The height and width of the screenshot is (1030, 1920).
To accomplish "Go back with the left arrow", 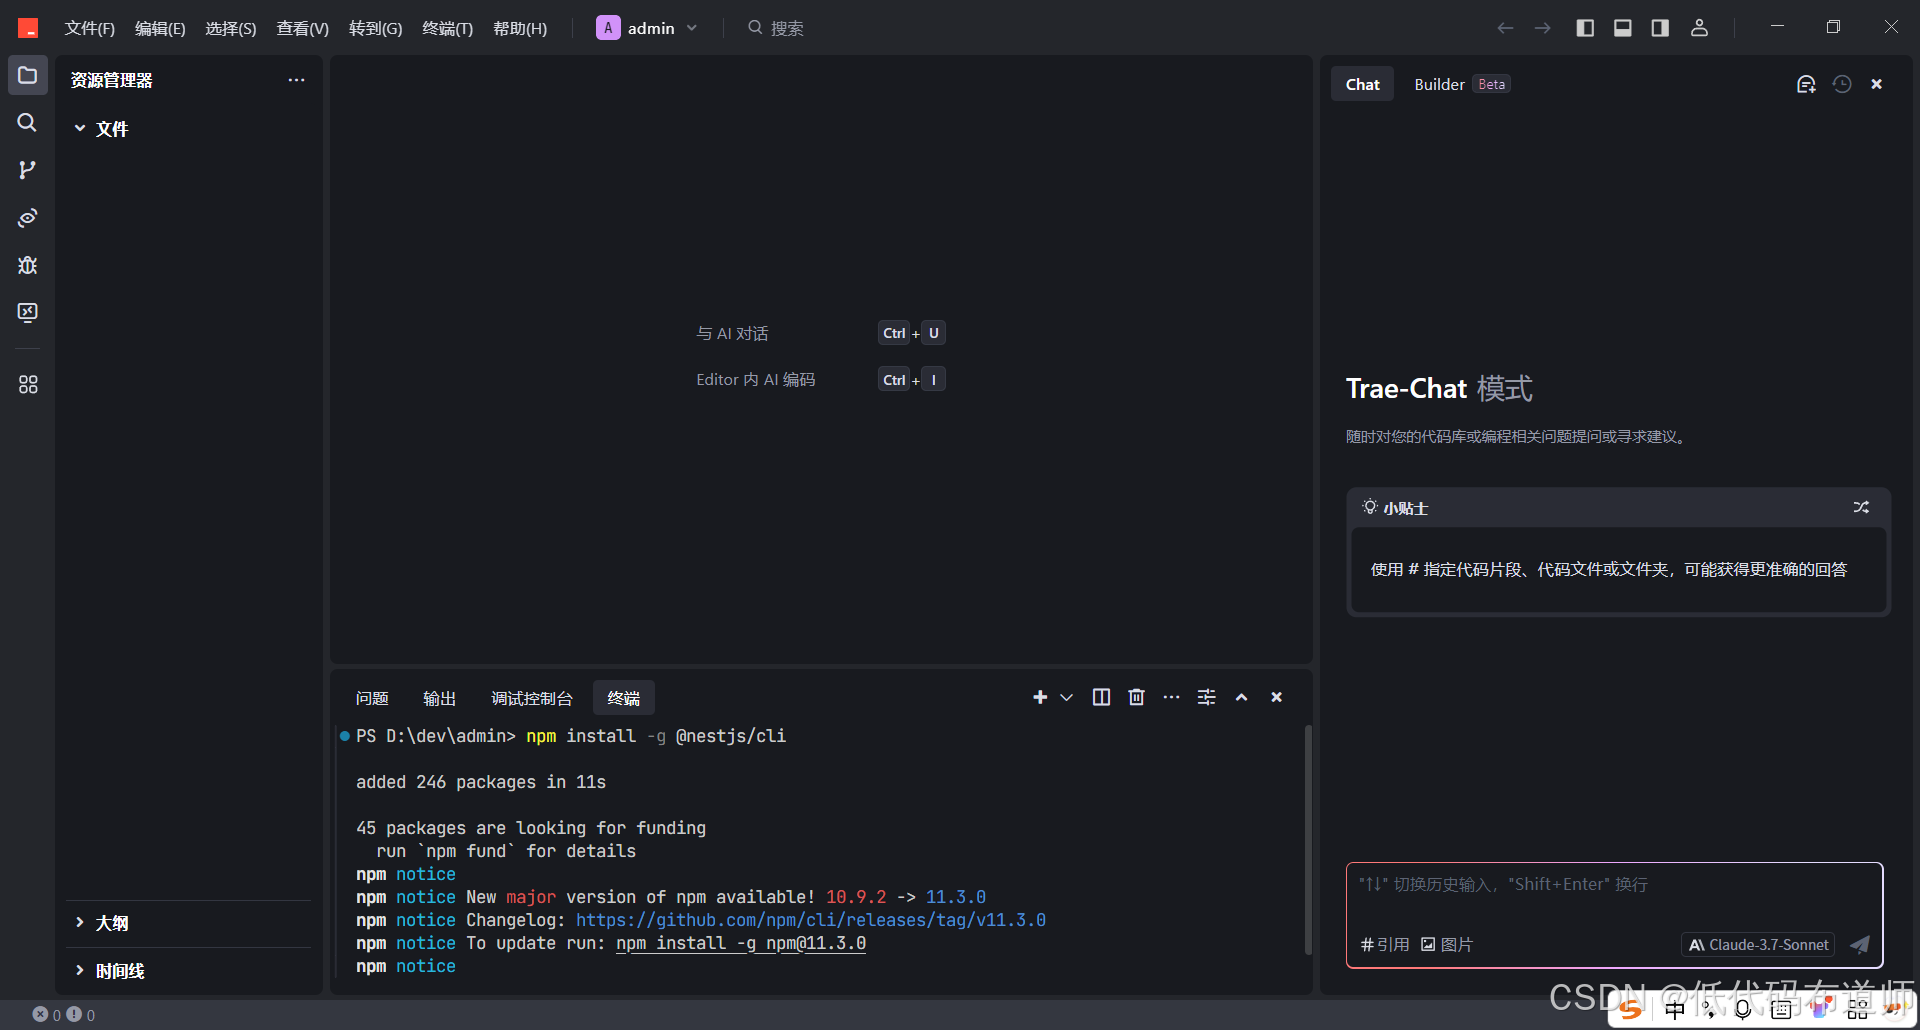I will pos(1505,28).
